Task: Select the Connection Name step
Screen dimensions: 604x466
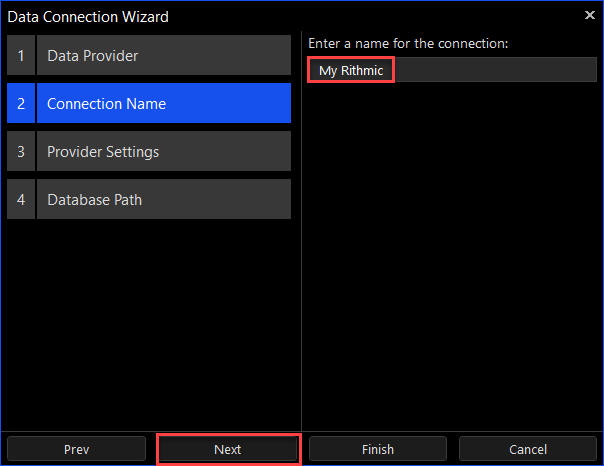Action: (x=164, y=103)
